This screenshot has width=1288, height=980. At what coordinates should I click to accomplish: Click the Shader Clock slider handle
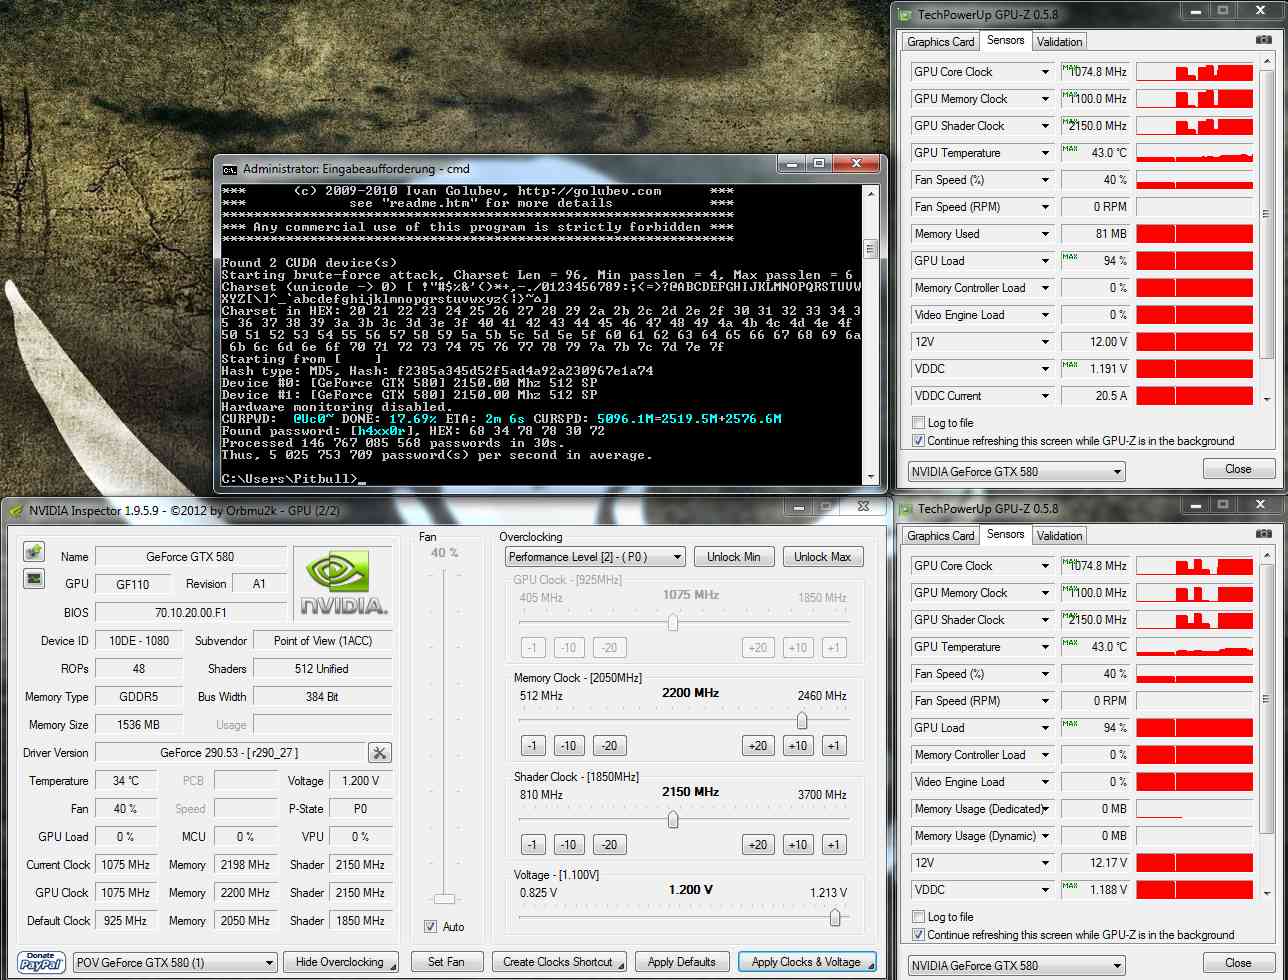(673, 820)
